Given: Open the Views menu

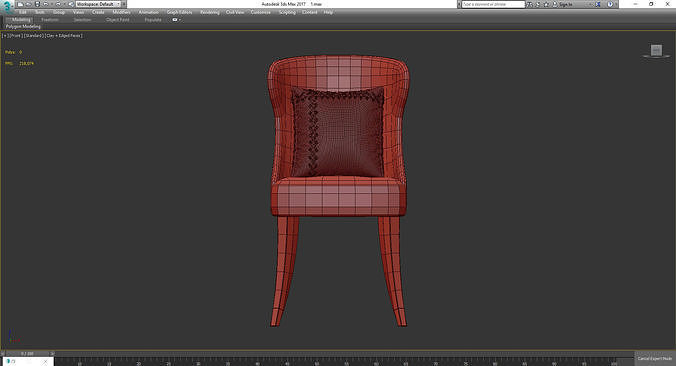Looking at the screenshot, I should [78, 12].
